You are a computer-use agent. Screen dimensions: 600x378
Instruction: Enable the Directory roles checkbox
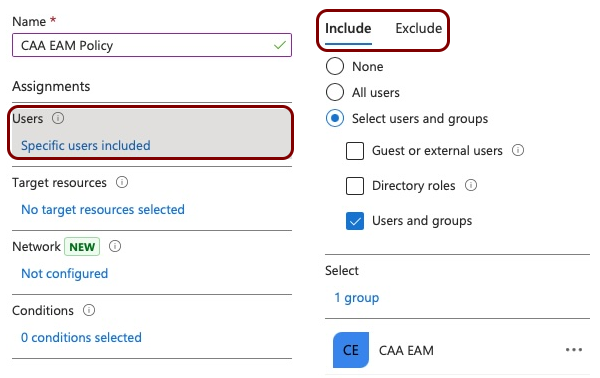pos(355,186)
